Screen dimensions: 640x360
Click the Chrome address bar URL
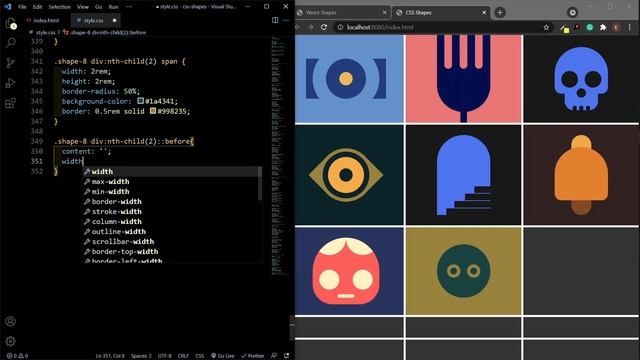pos(380,27)
